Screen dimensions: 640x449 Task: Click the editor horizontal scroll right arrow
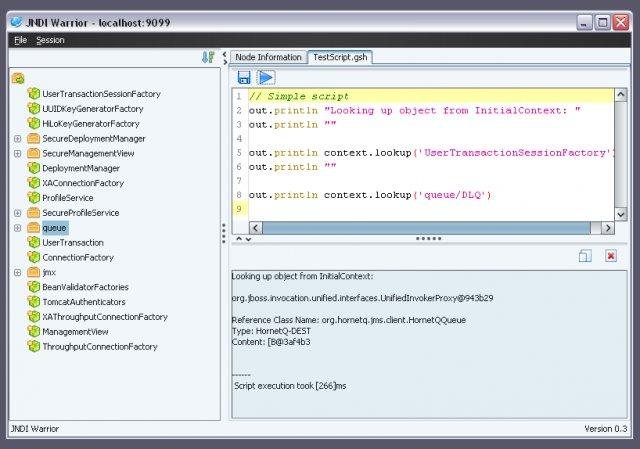(x=608, y=228)
